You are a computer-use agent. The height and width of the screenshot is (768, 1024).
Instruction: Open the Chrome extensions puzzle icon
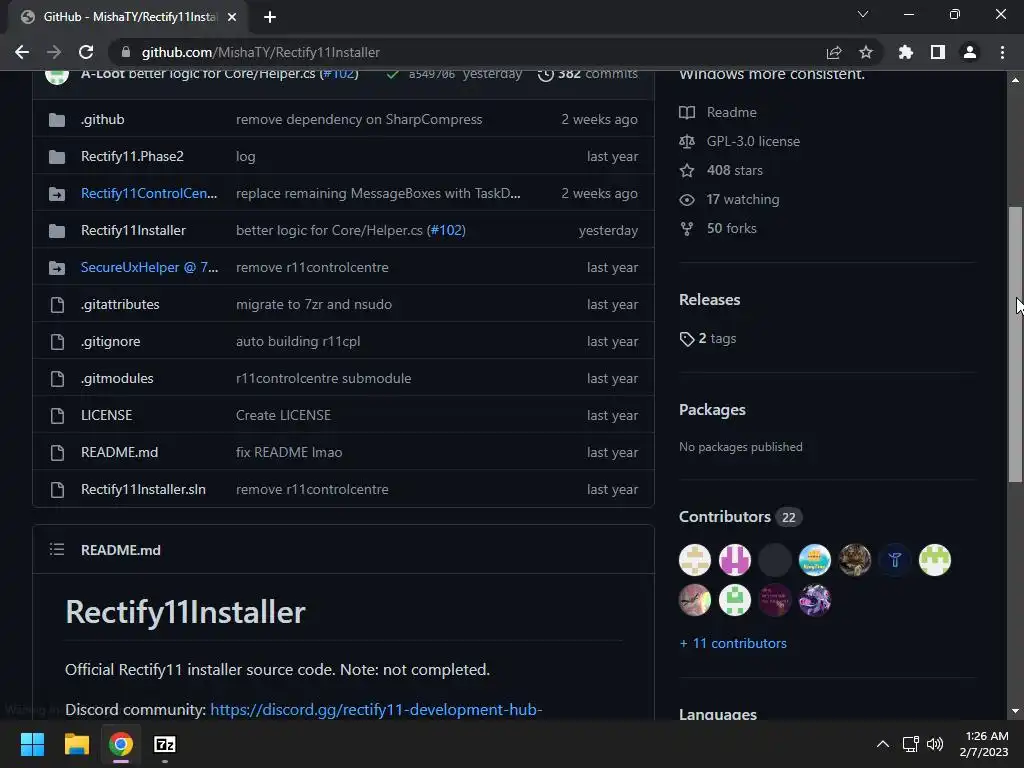click(906, 52)
